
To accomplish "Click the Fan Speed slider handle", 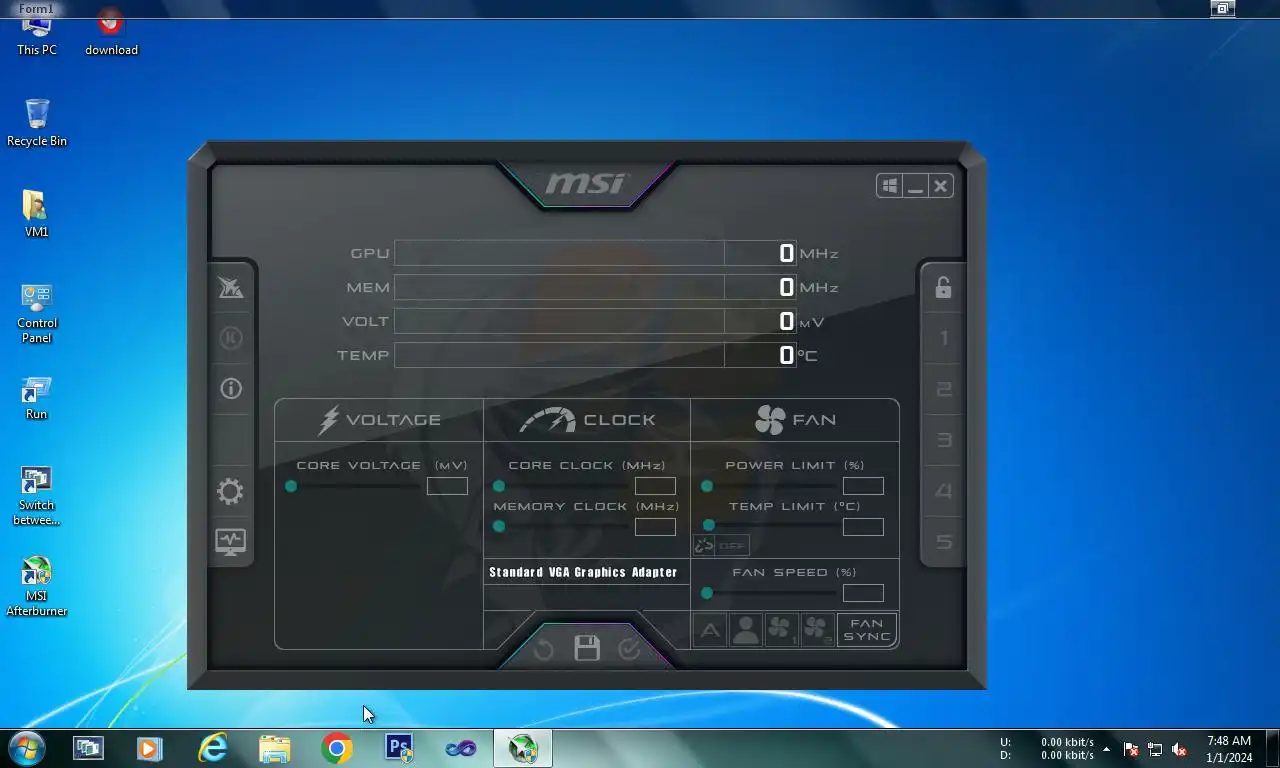I will (707, 593).
